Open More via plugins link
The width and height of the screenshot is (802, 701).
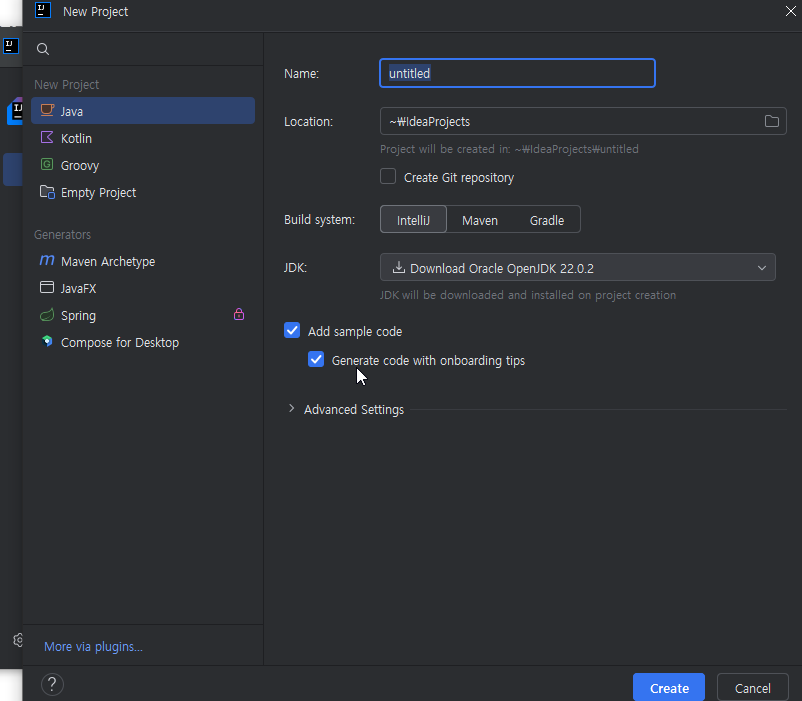click(x=93, y=646)
